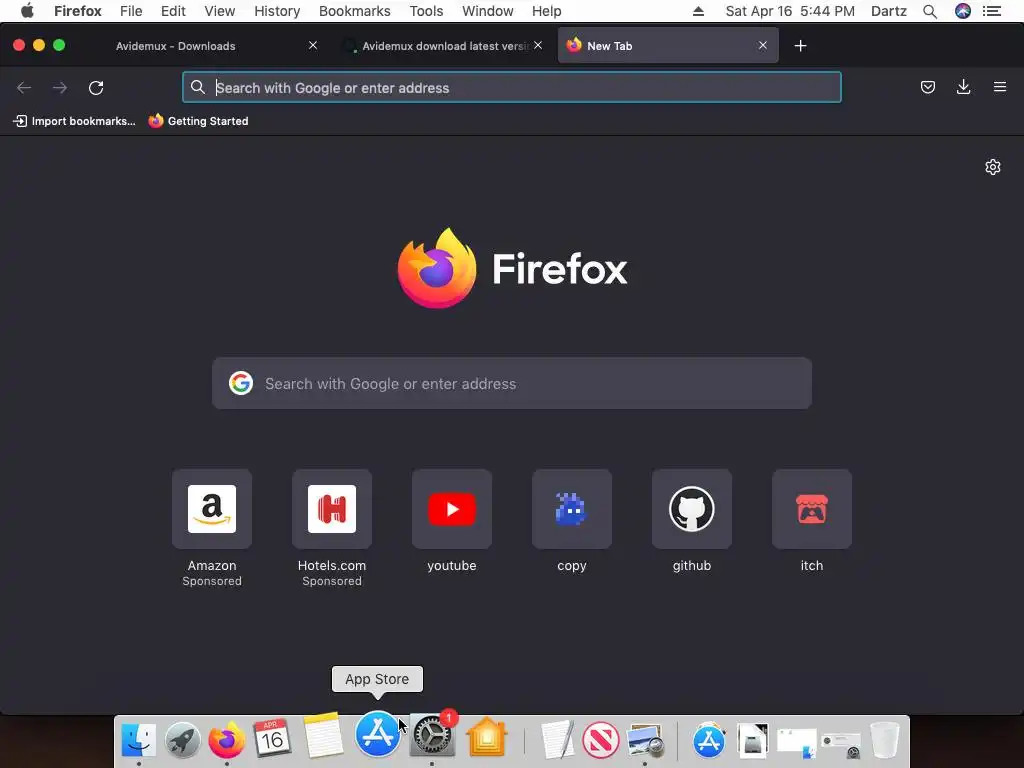Image resolution: width=1024 pixels, height=768 pixels.
Task: Open the Tools menu
Action: pos(426,11)
